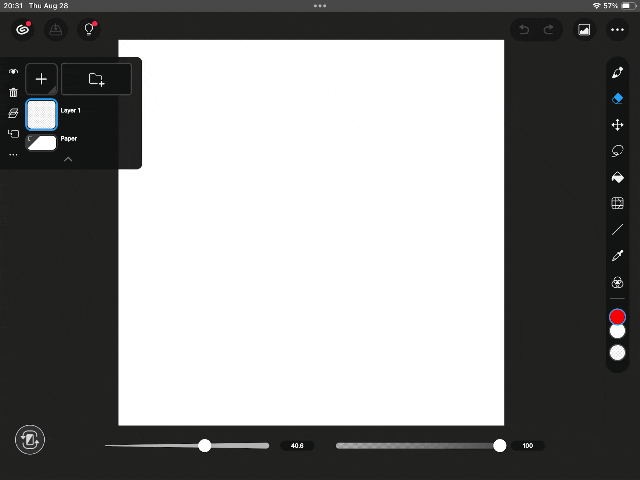Select the Eraser tool

617,98
